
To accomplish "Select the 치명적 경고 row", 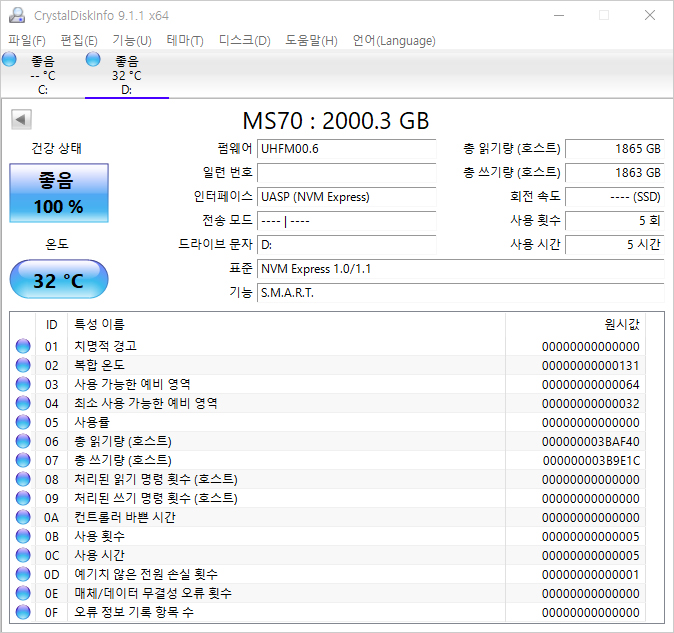I will [328, 346].
